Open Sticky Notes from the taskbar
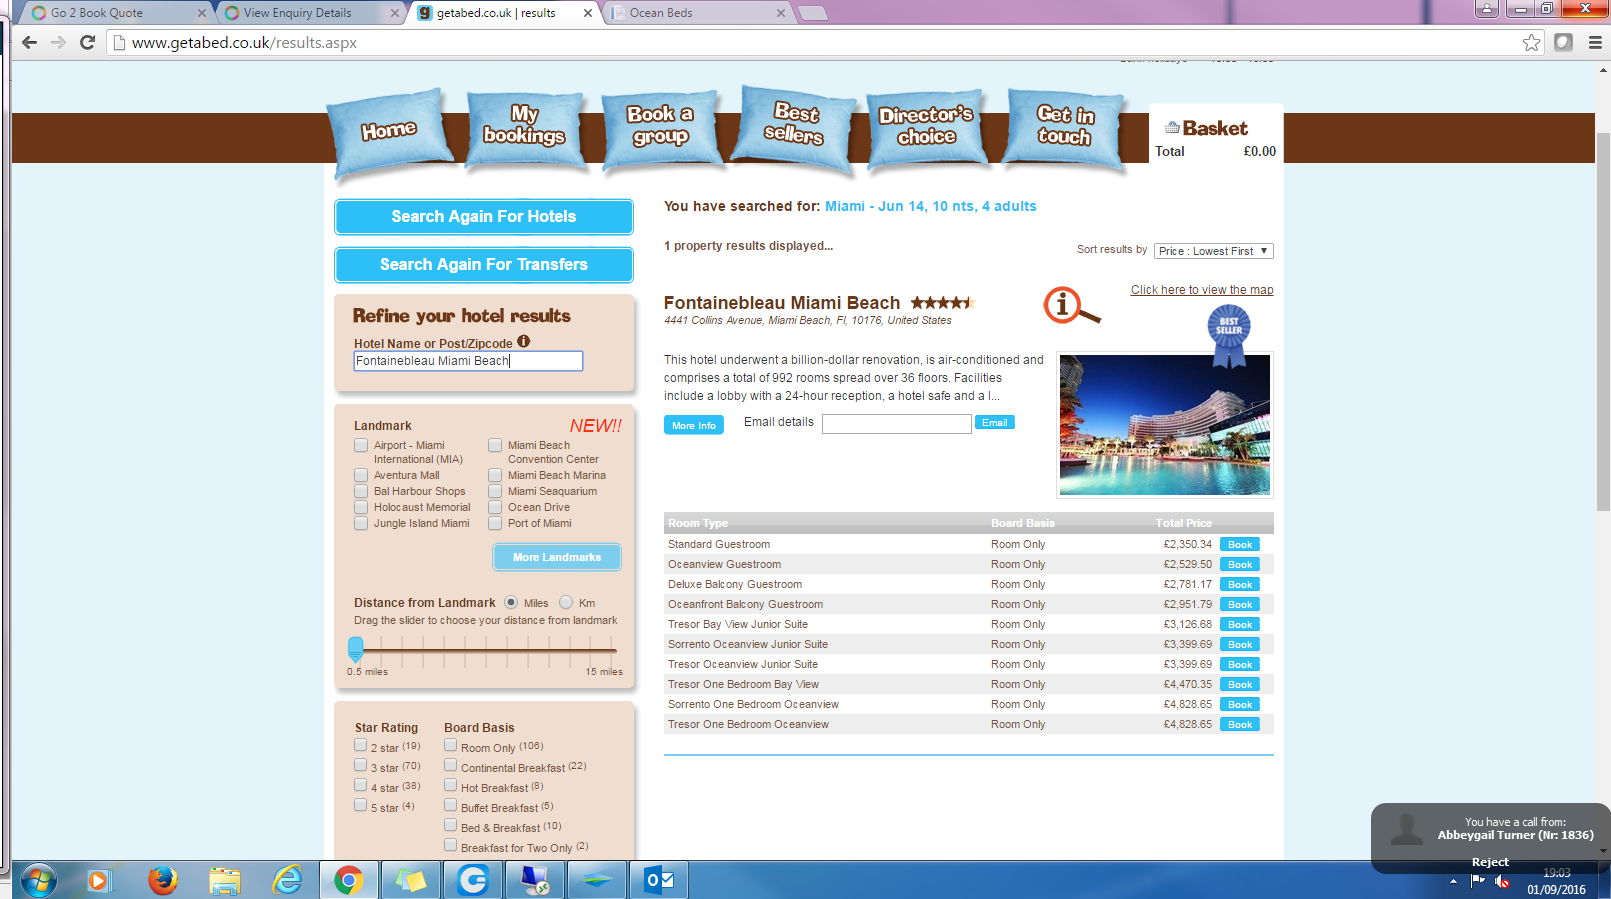The width and height of the screenshot is (1611, 899). click(x=410, y=880)
